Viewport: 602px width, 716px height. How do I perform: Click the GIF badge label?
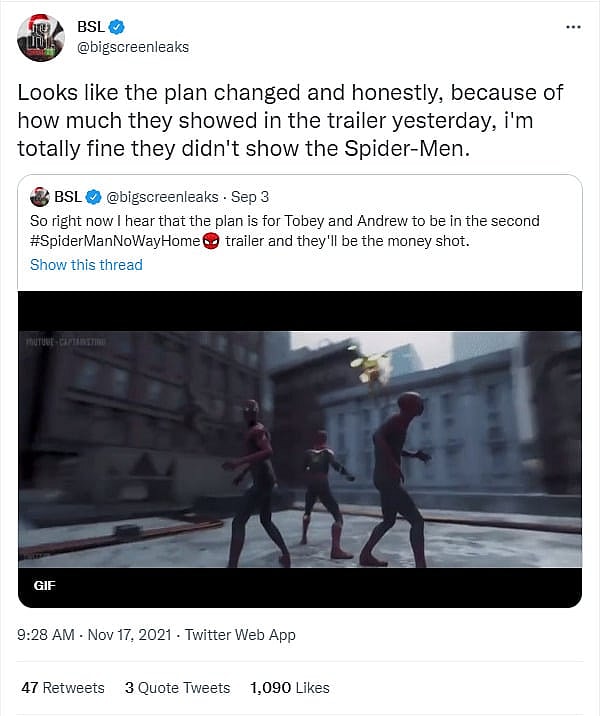45,585
